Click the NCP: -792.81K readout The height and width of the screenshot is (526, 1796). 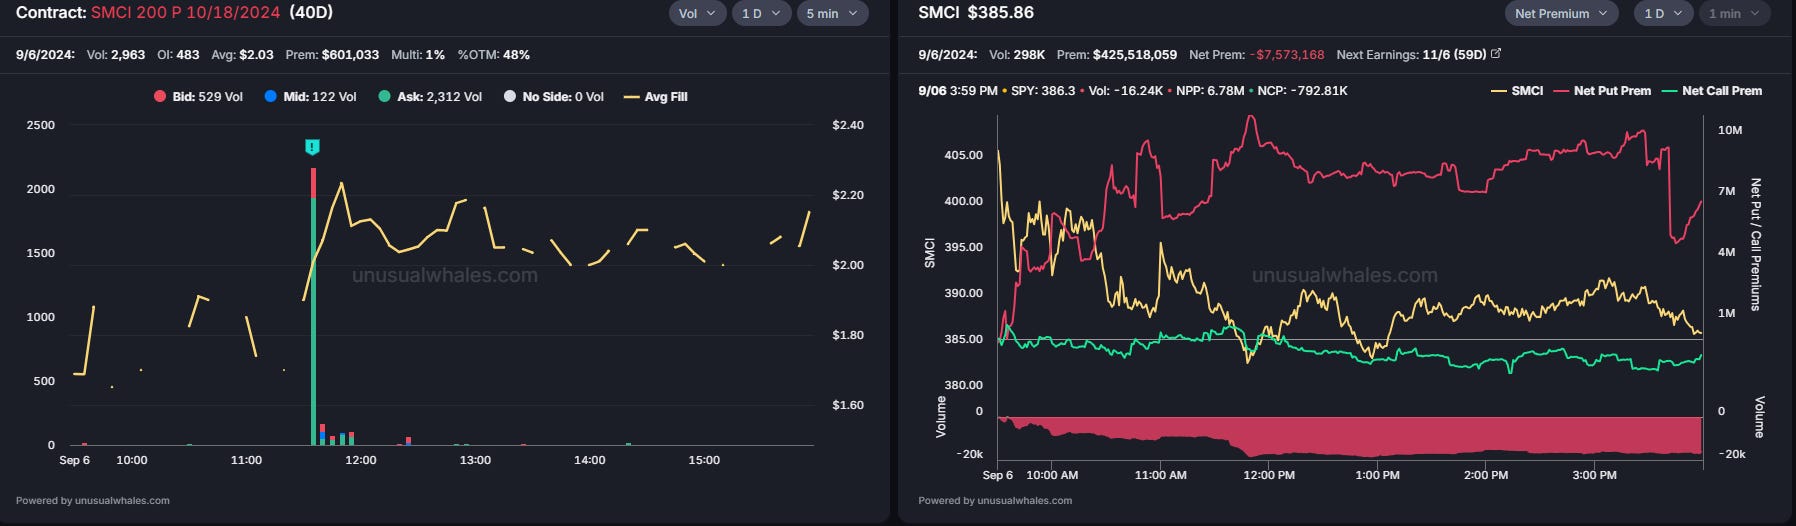pyautogui.click(x=1302, y=91)
